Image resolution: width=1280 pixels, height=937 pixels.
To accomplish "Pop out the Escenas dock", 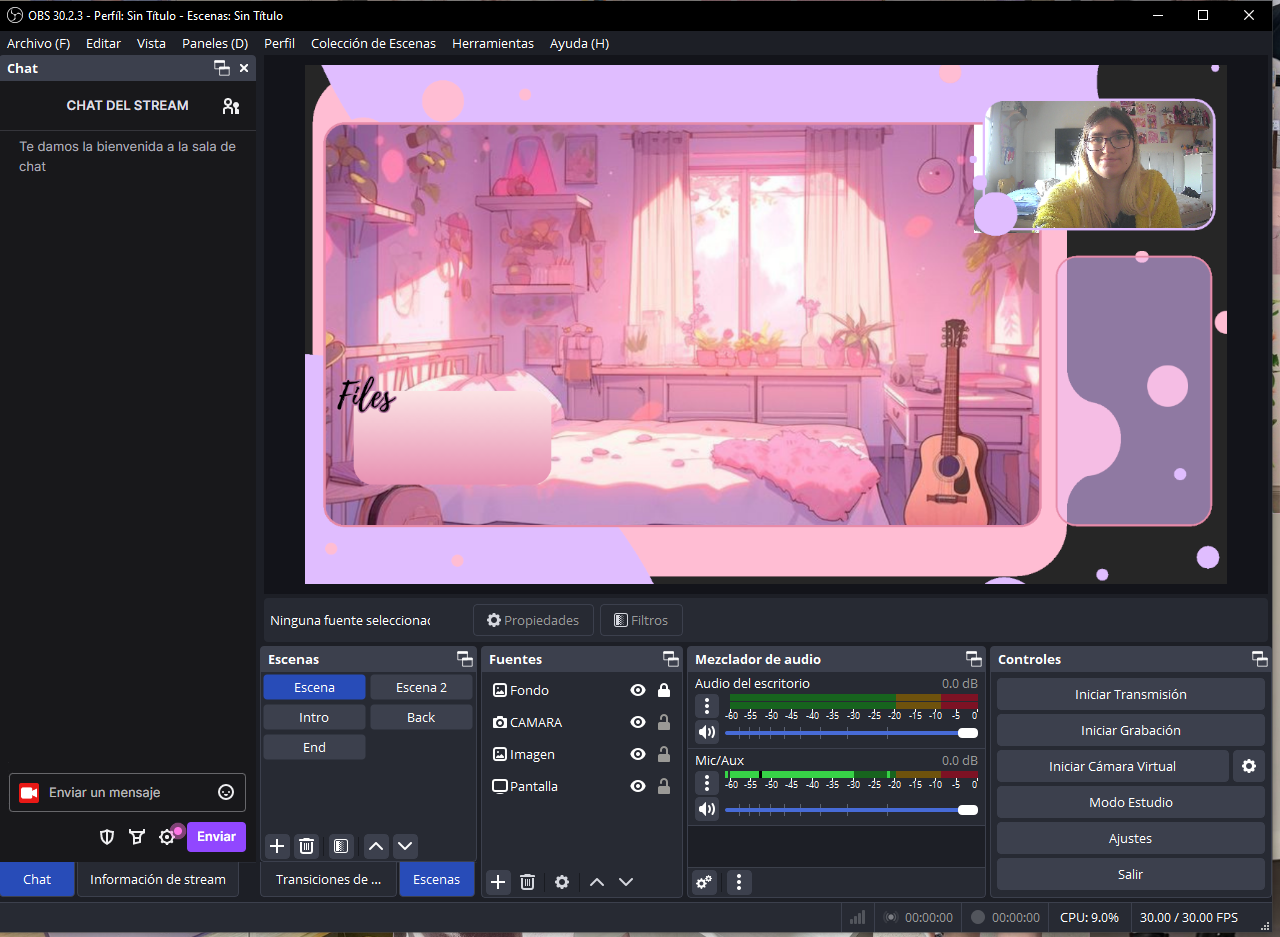I will coord(465,659).
